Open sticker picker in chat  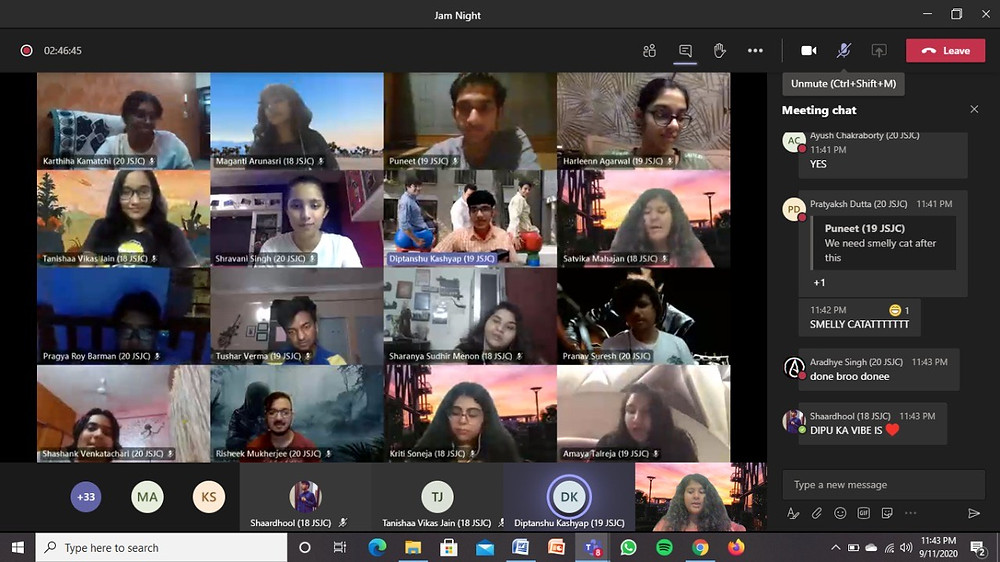887,513
